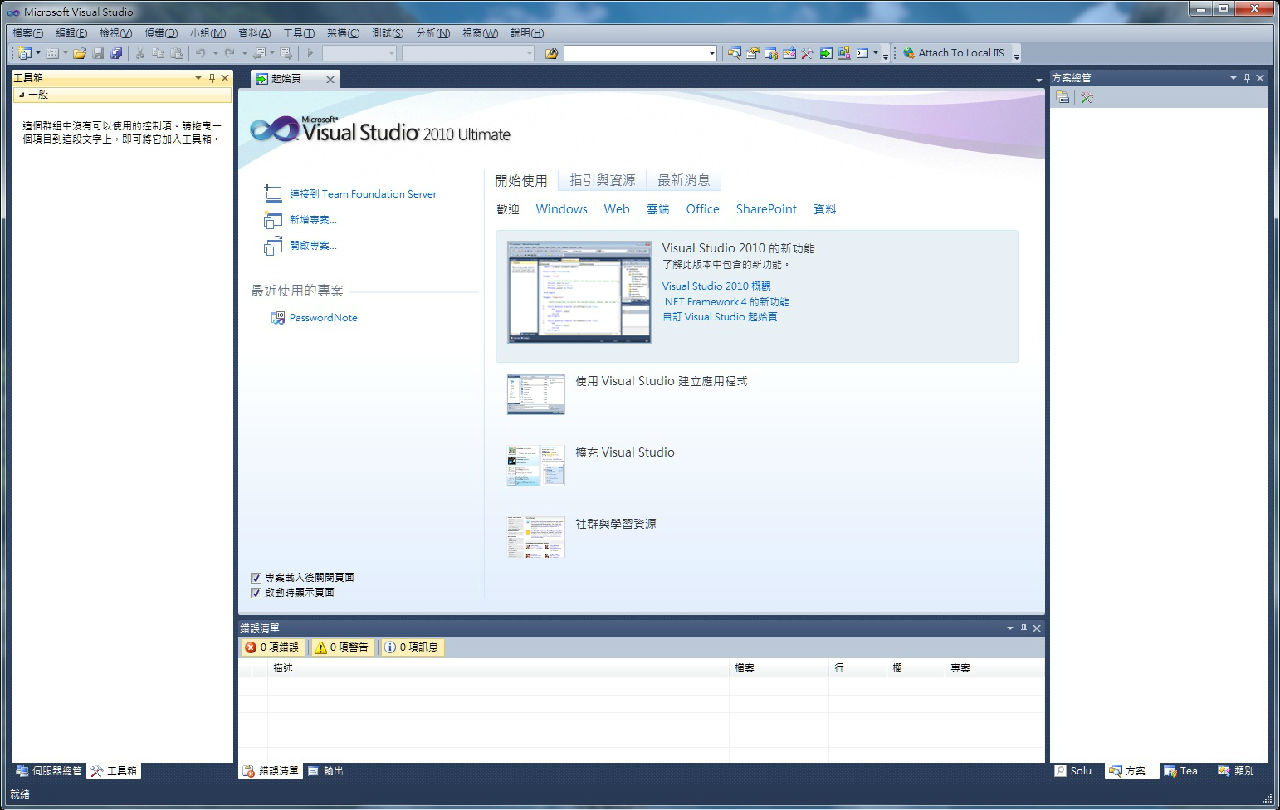
Task: Toggle show page on startup checkbox
Action: click(256, 593)
